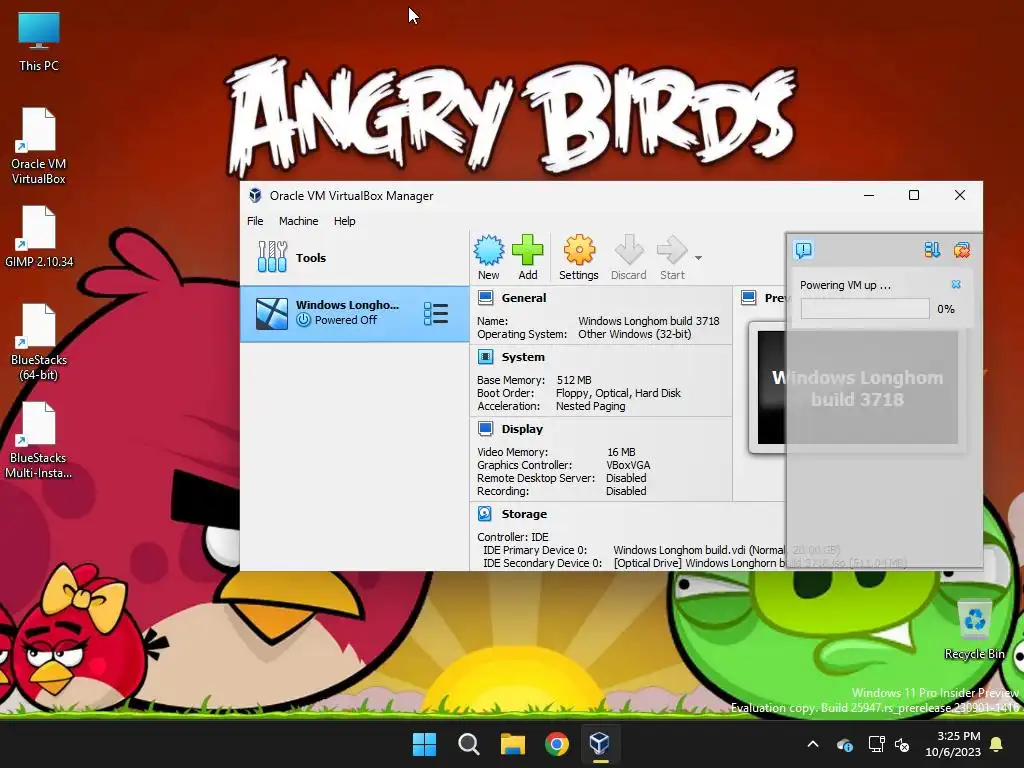Open Google Chrome from taskbar

tap(557, 744)
